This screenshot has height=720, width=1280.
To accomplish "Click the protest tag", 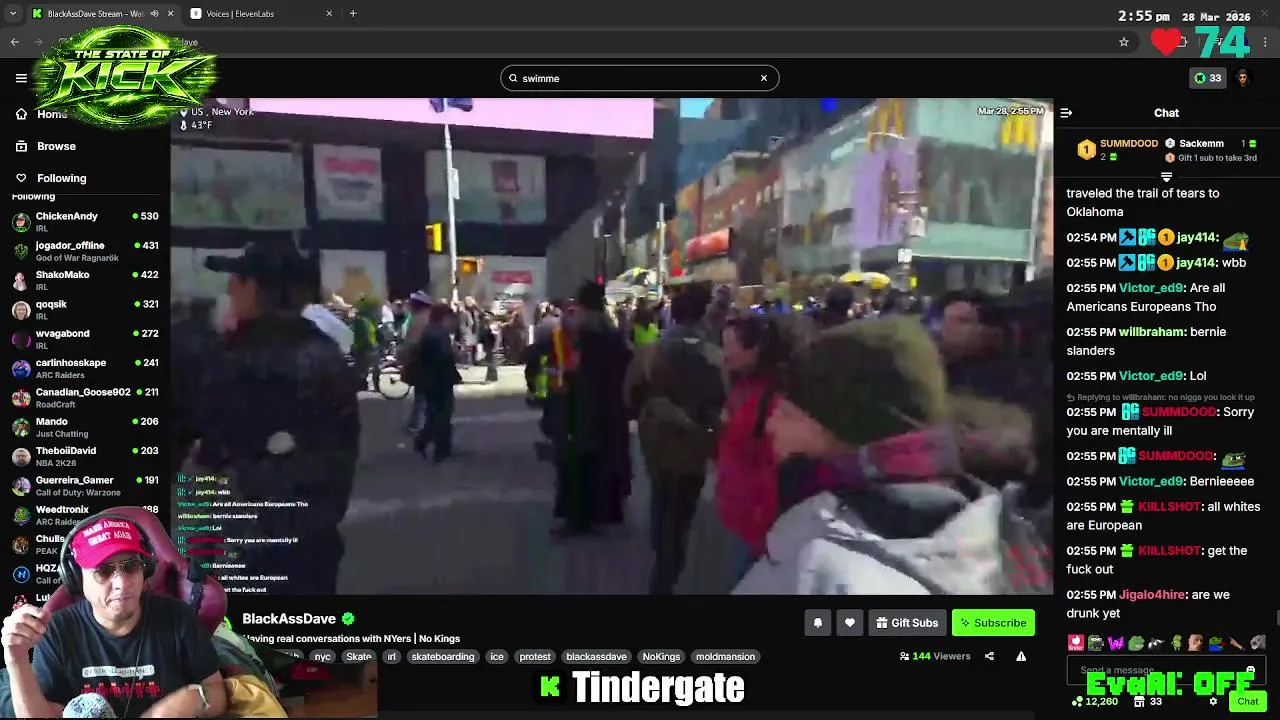I will pos(535,657).
